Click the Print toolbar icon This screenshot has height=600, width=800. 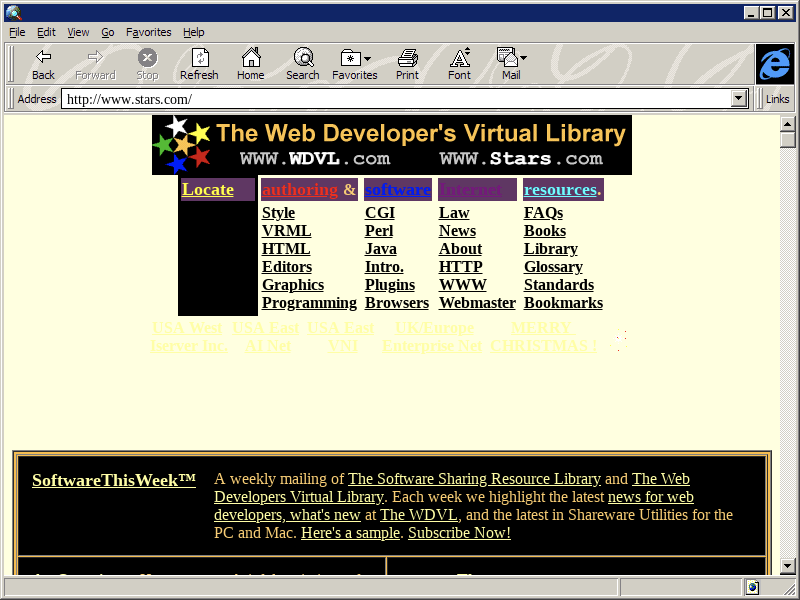[407, 57]
